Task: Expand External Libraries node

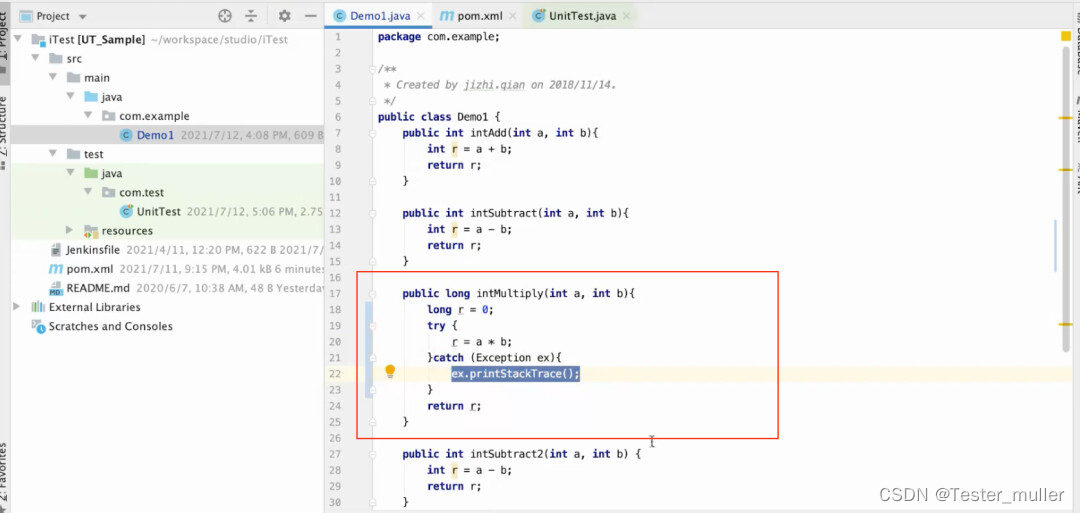Action: coord(17,307)
